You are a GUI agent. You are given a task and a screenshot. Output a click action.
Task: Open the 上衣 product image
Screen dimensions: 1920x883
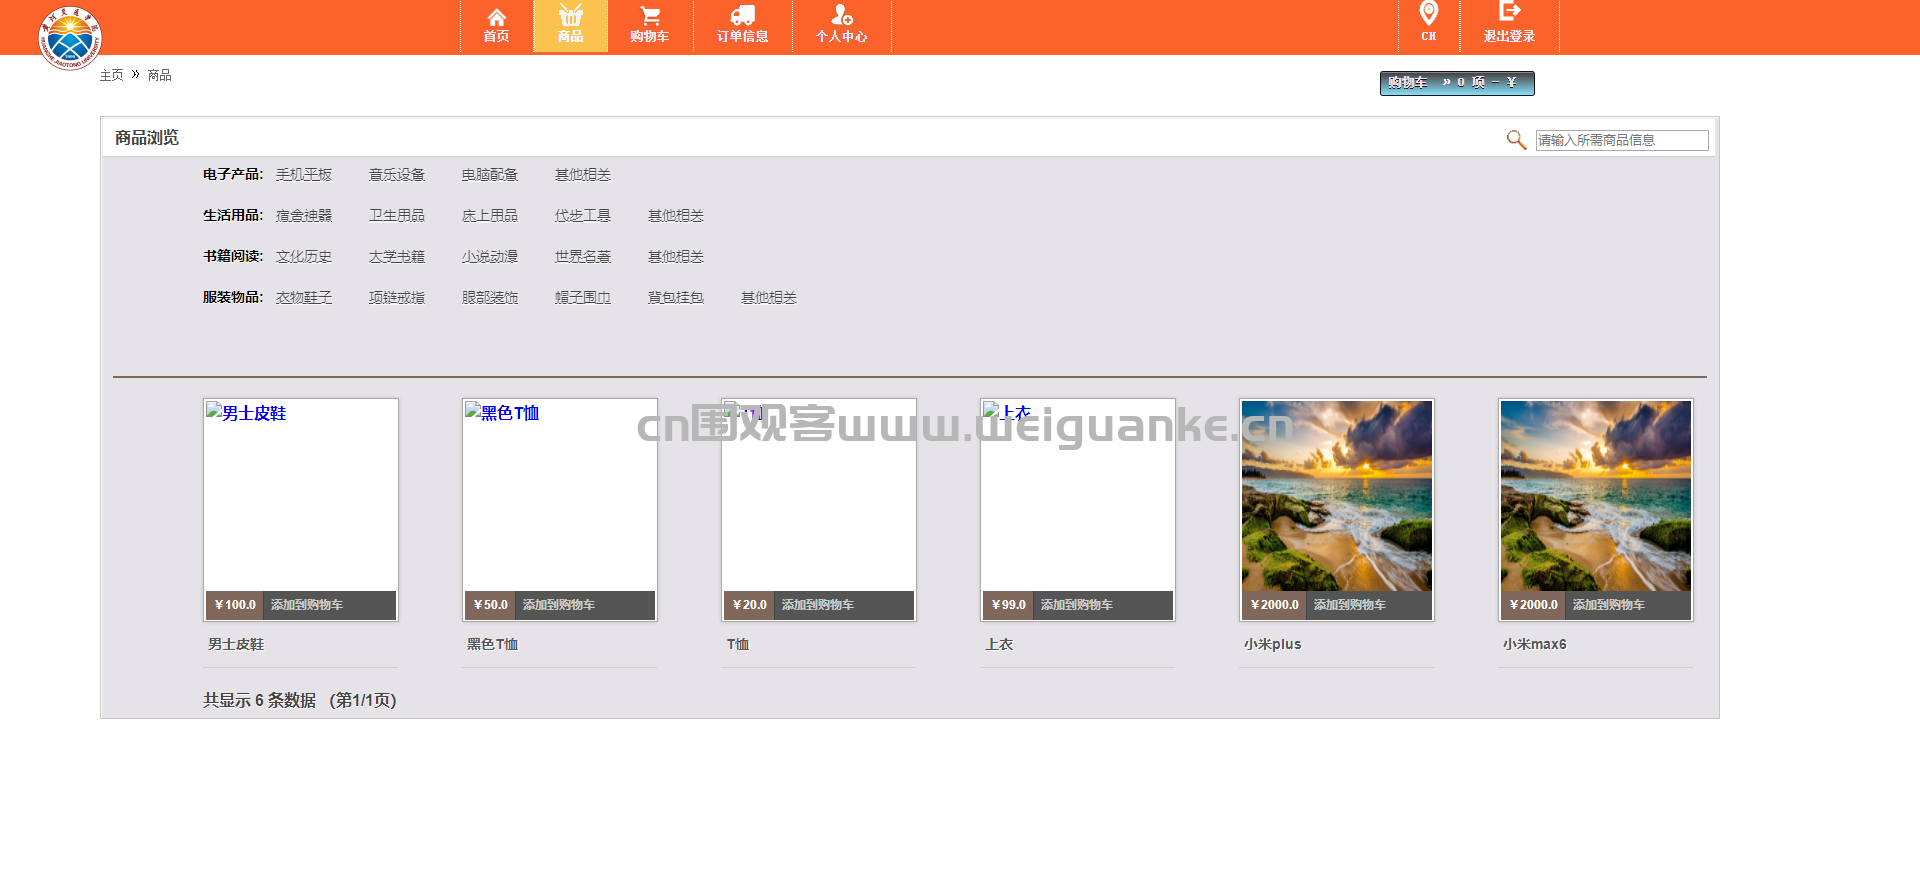click(1078, 495)
